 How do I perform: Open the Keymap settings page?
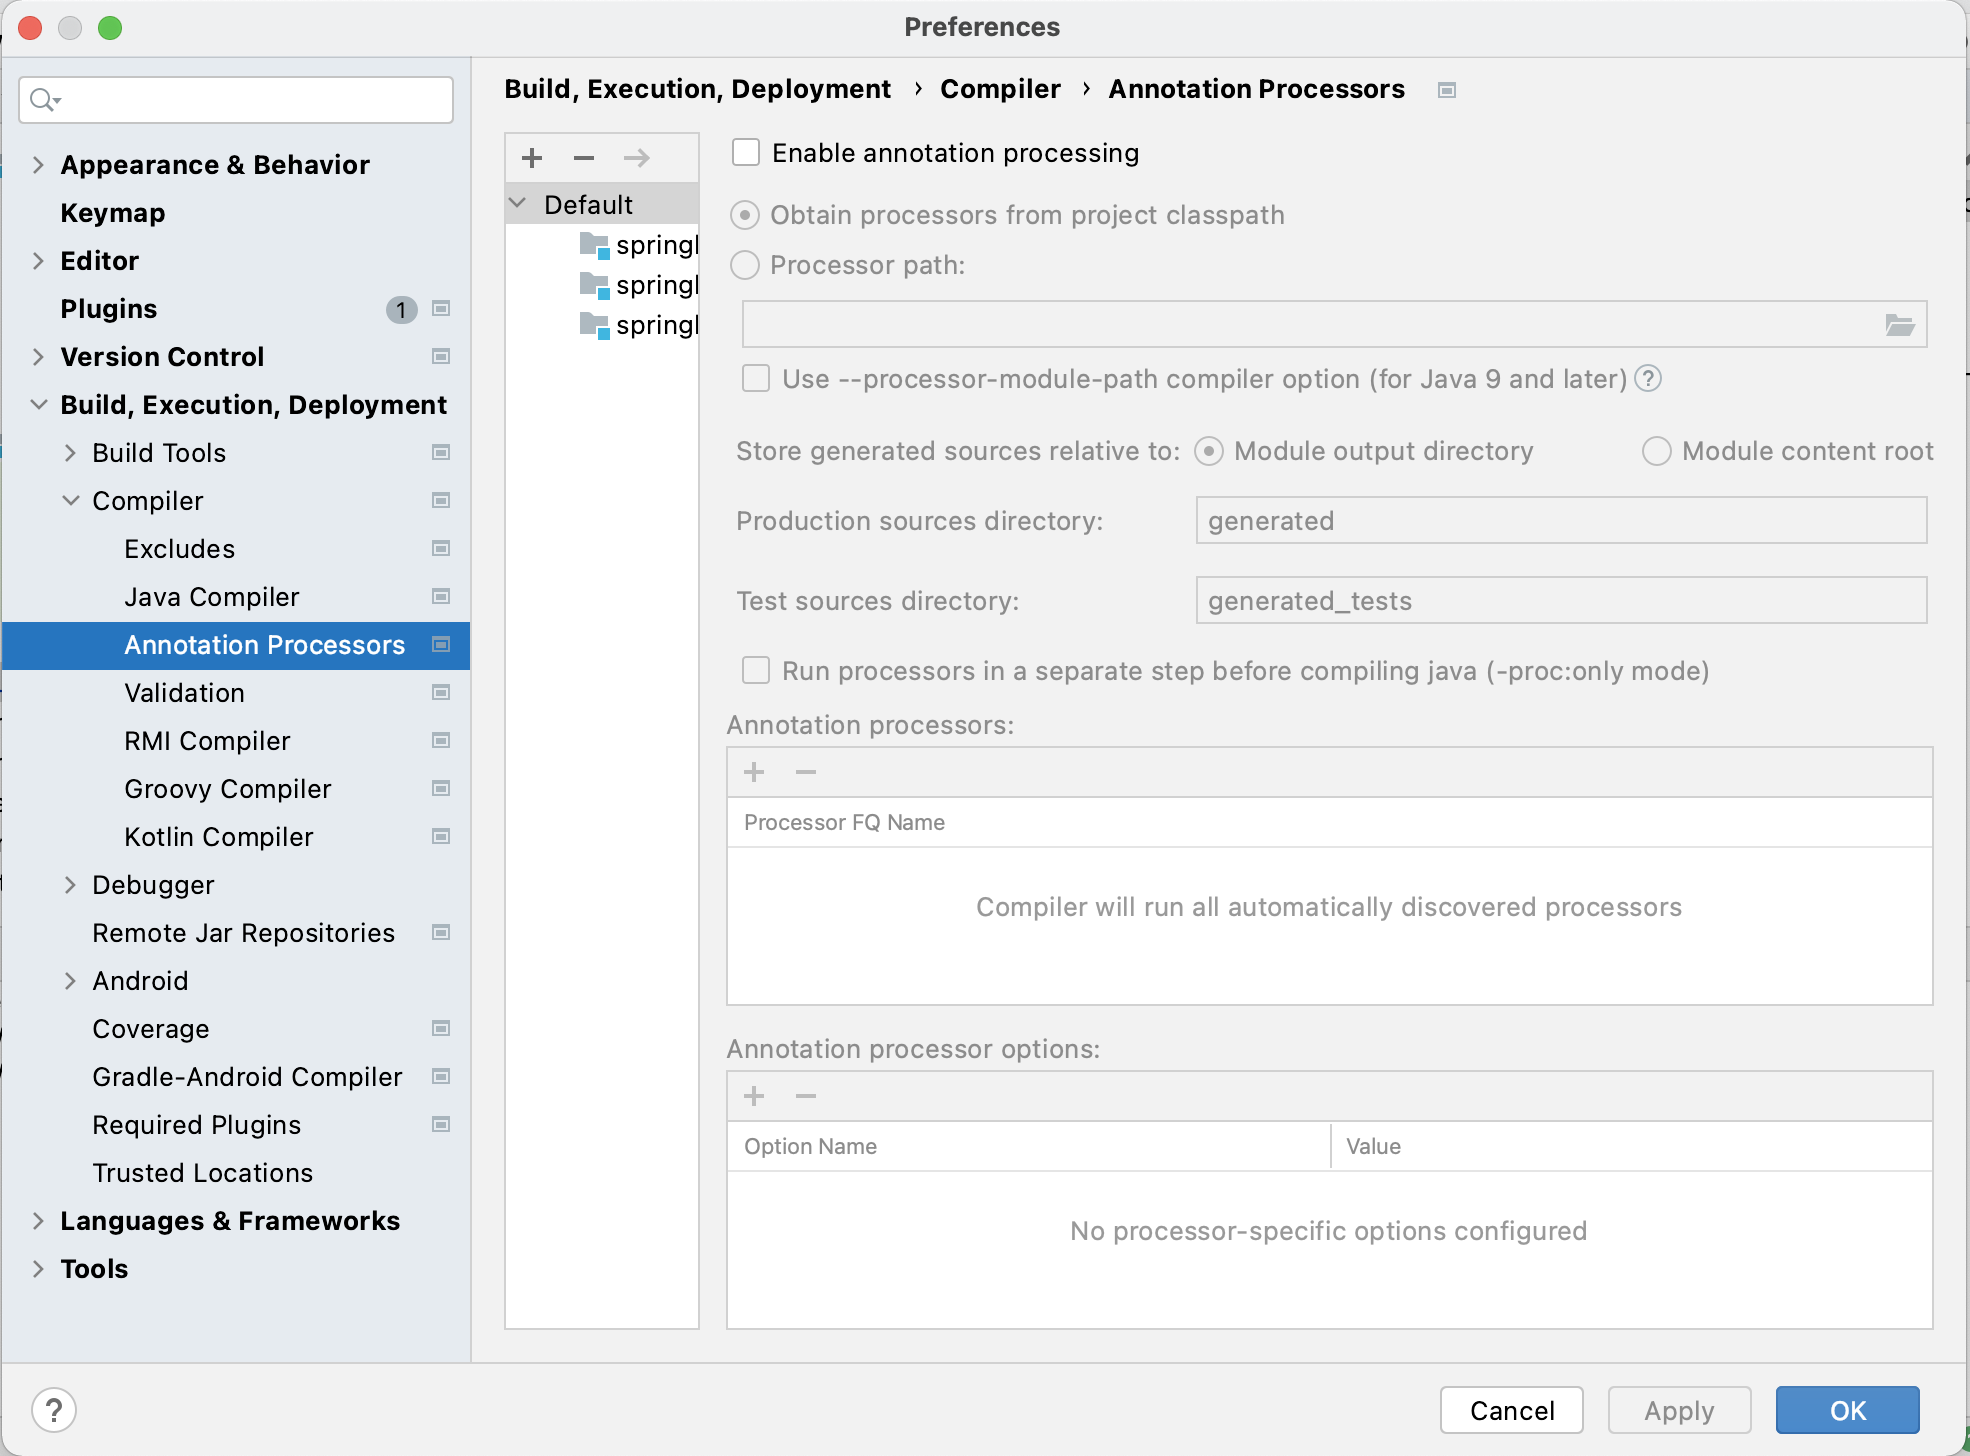tap(112, 213)
